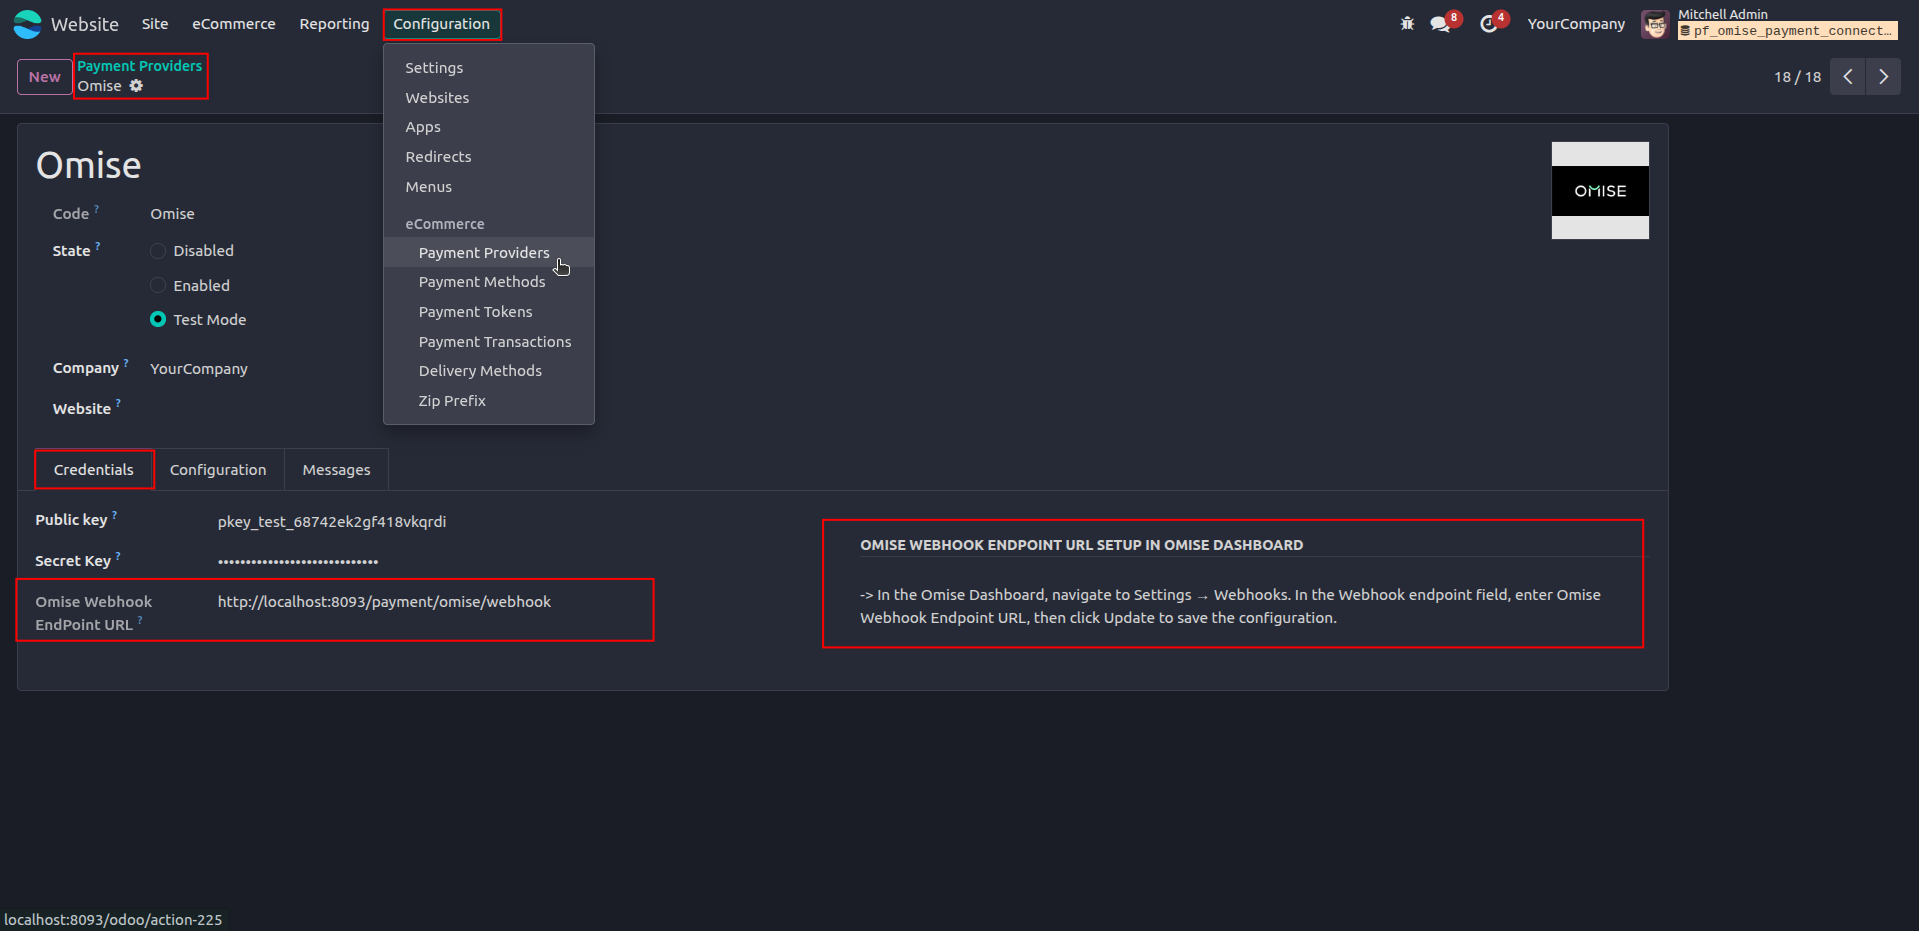Choose Websites from Configuration menu
The width and height of the screenshot is (1919, 931).
point(489,98)
